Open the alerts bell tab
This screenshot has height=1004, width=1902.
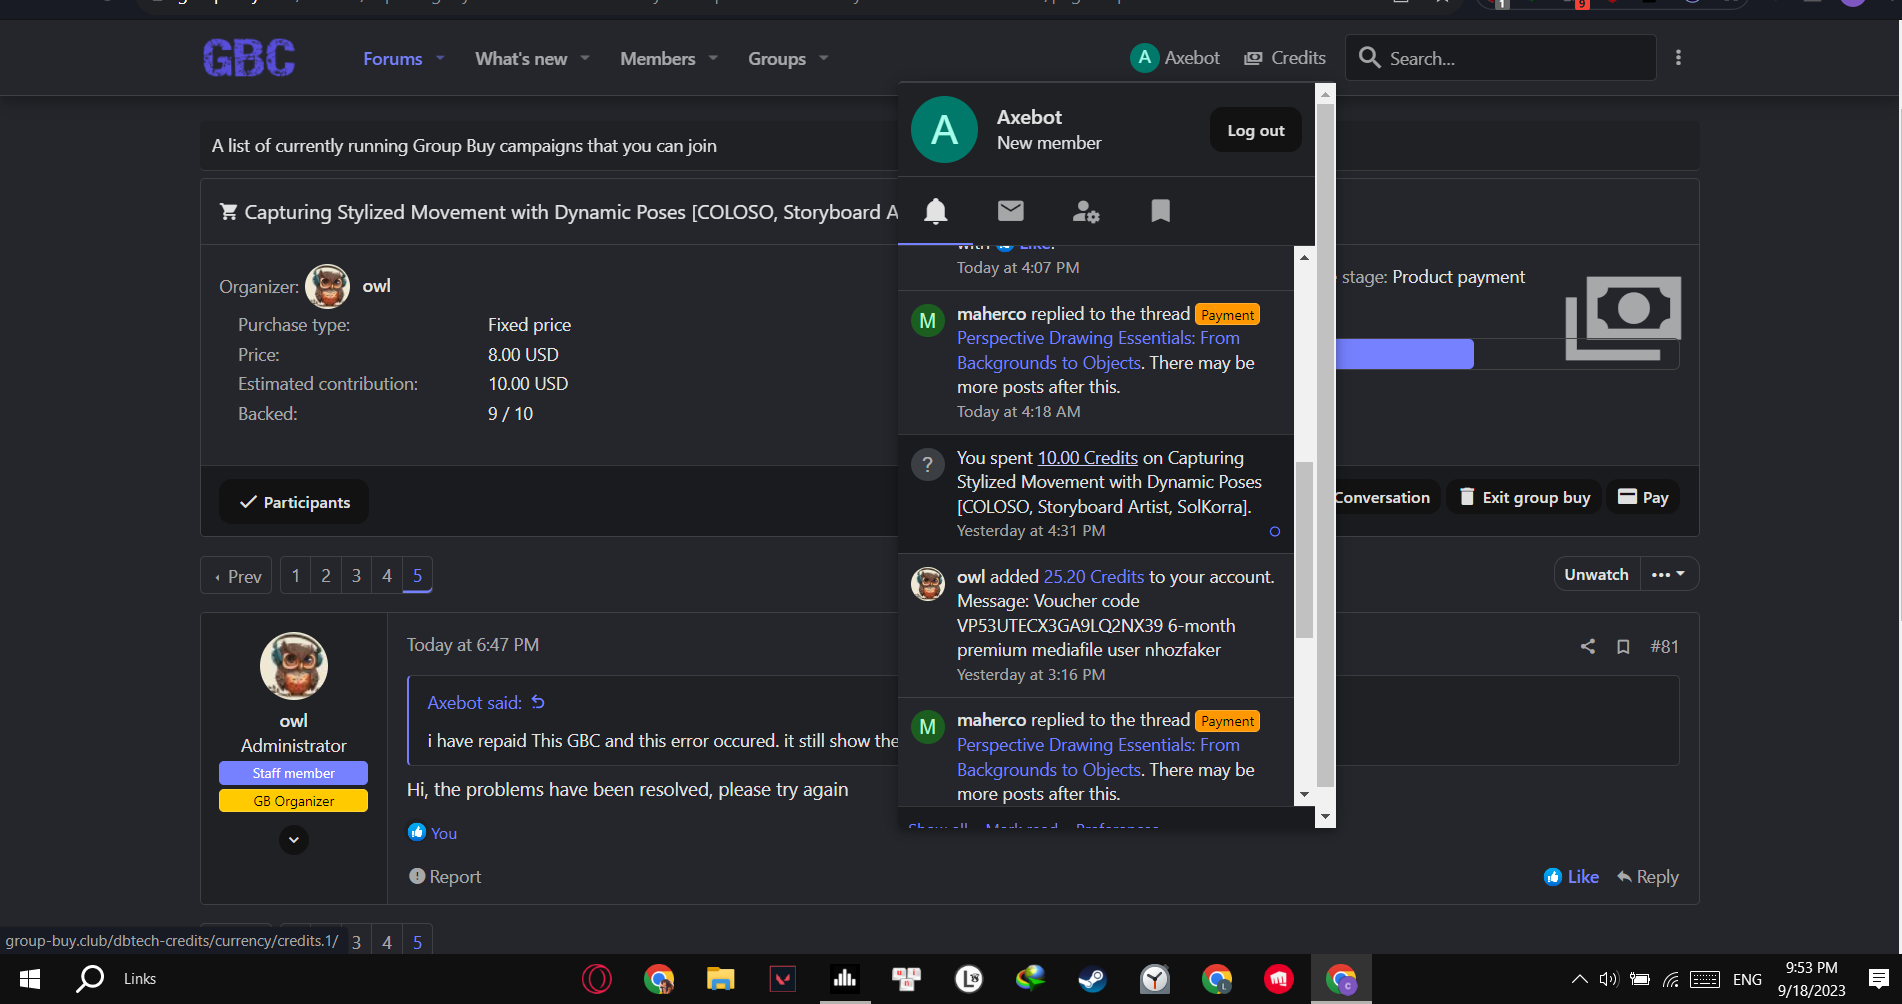point(935,211)
